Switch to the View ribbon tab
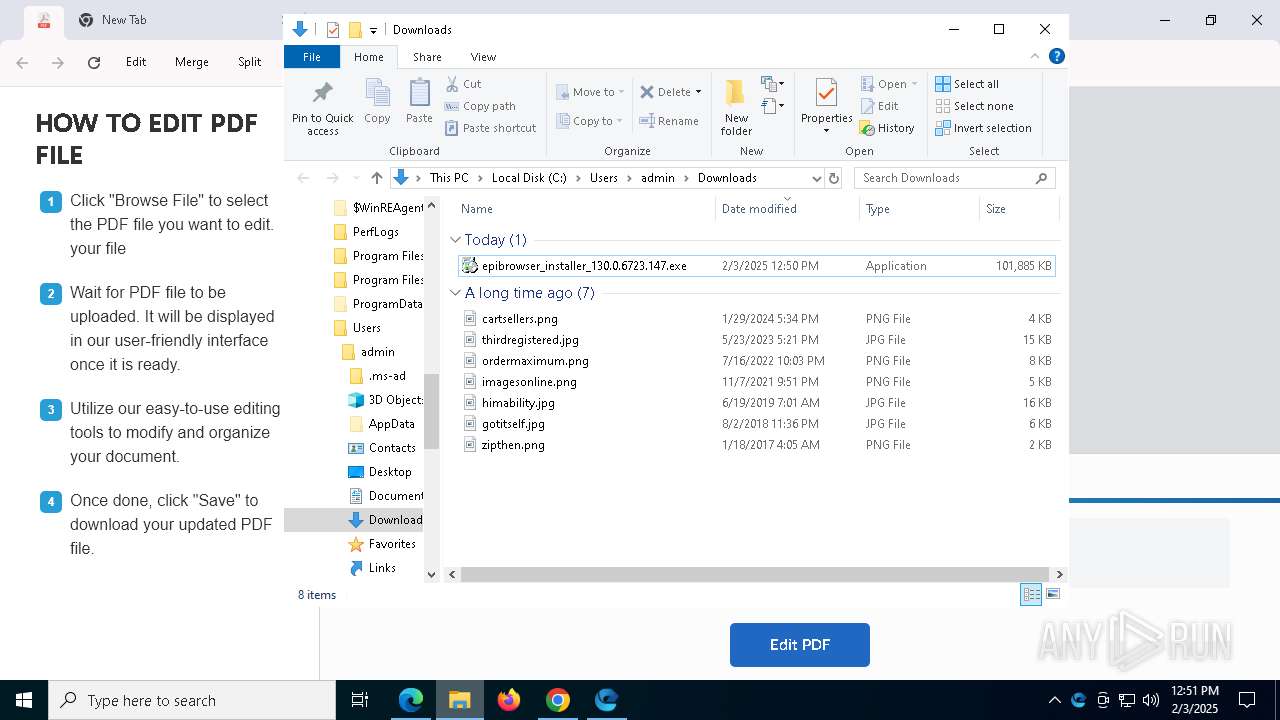The height and width of the screenshot is (720, 1280). [483, 57]
